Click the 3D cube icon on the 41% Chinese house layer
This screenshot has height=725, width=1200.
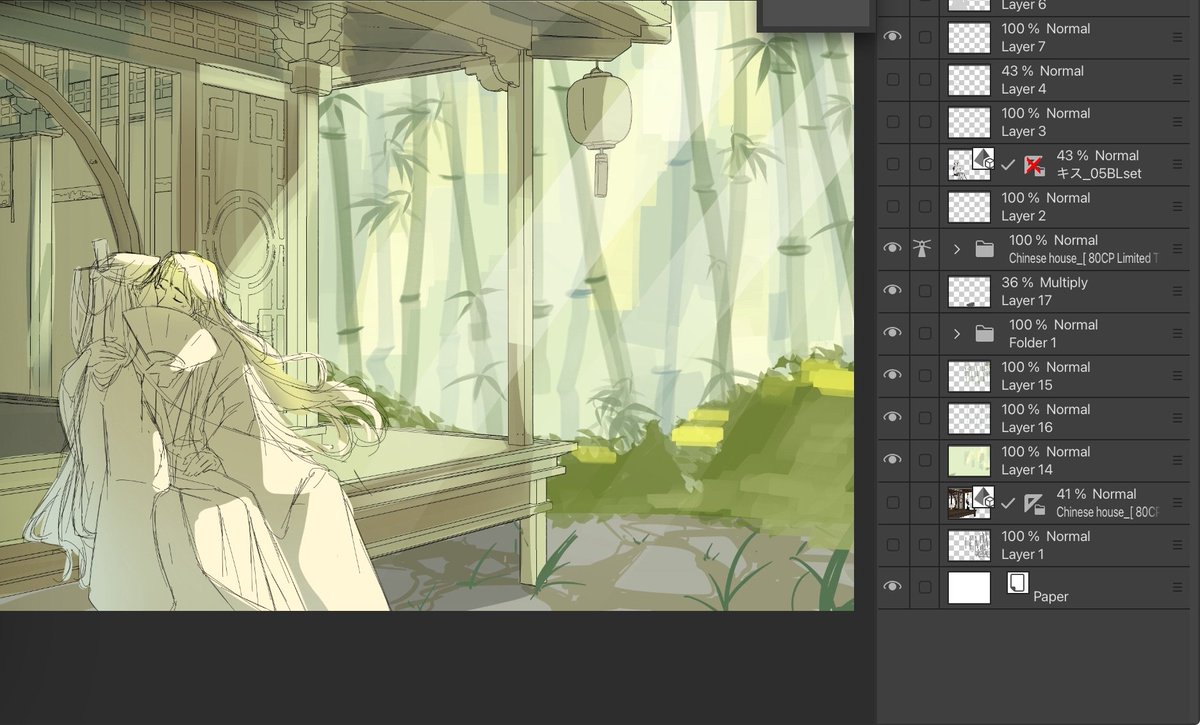point(983,495)
